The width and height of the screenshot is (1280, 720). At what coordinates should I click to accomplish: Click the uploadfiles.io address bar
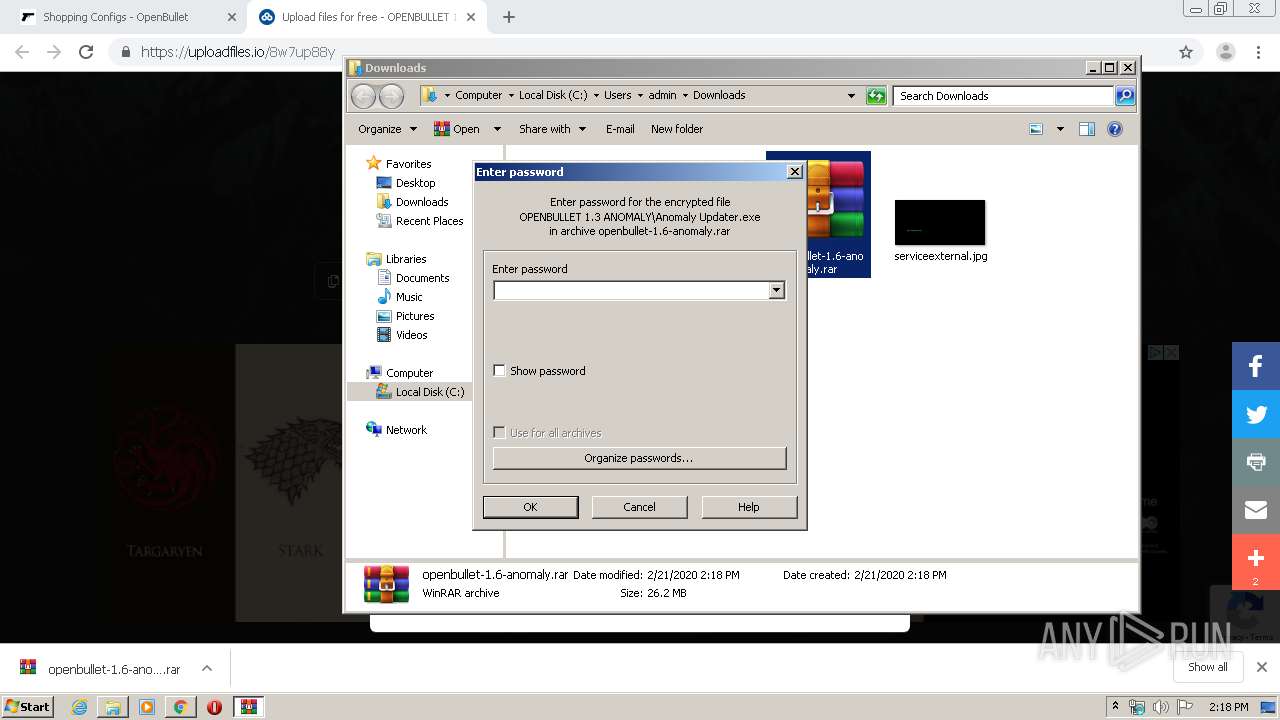click(x=640, y=52)
